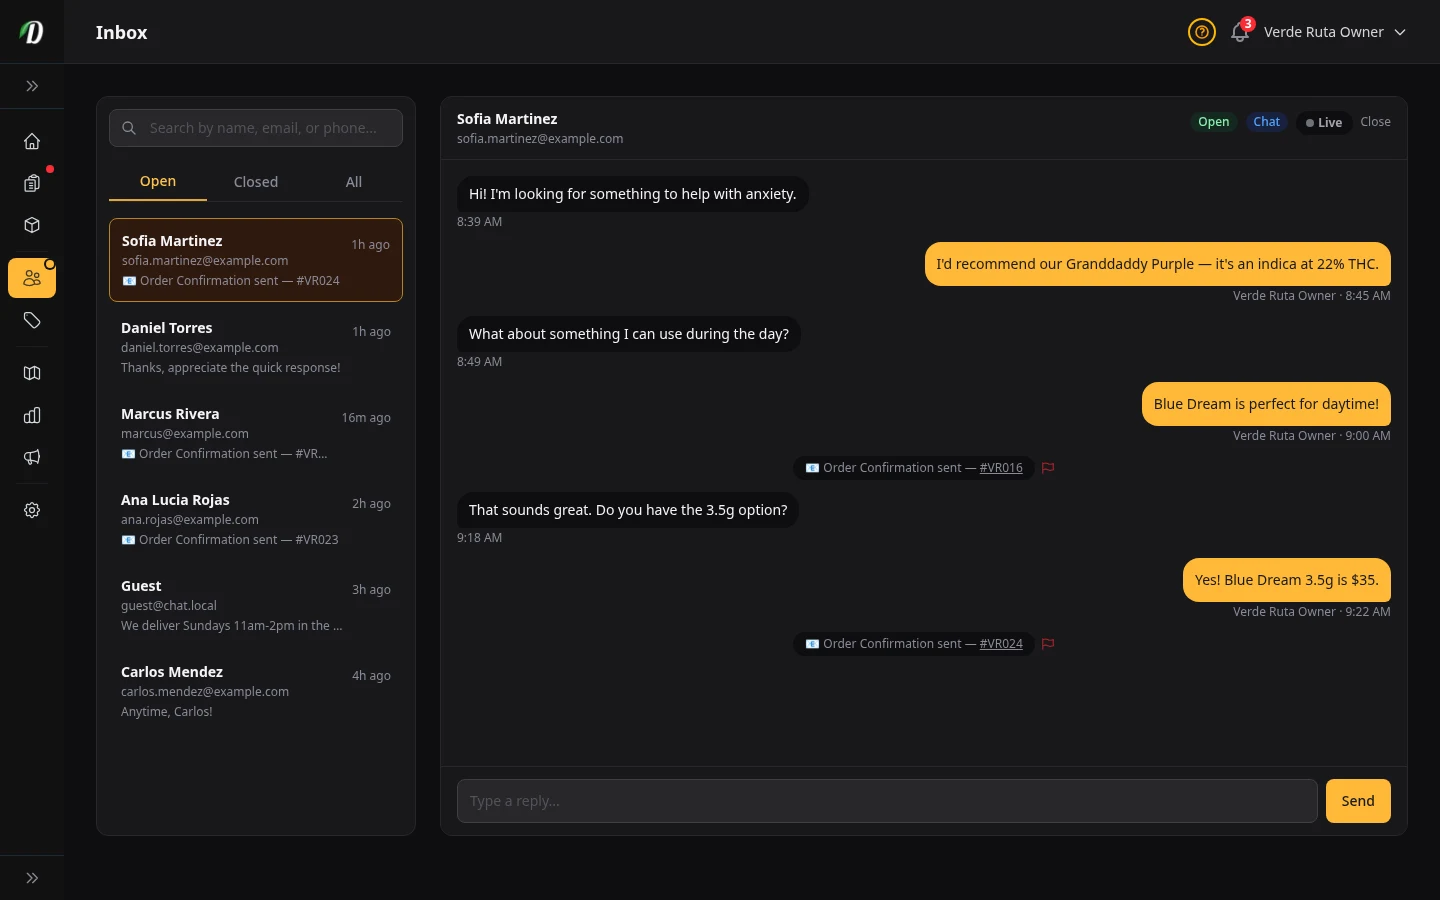Viewport: 1440px width, 900px height.
Task: Open the Settings gear icon in sidebar
Action: tap(32, 510)
